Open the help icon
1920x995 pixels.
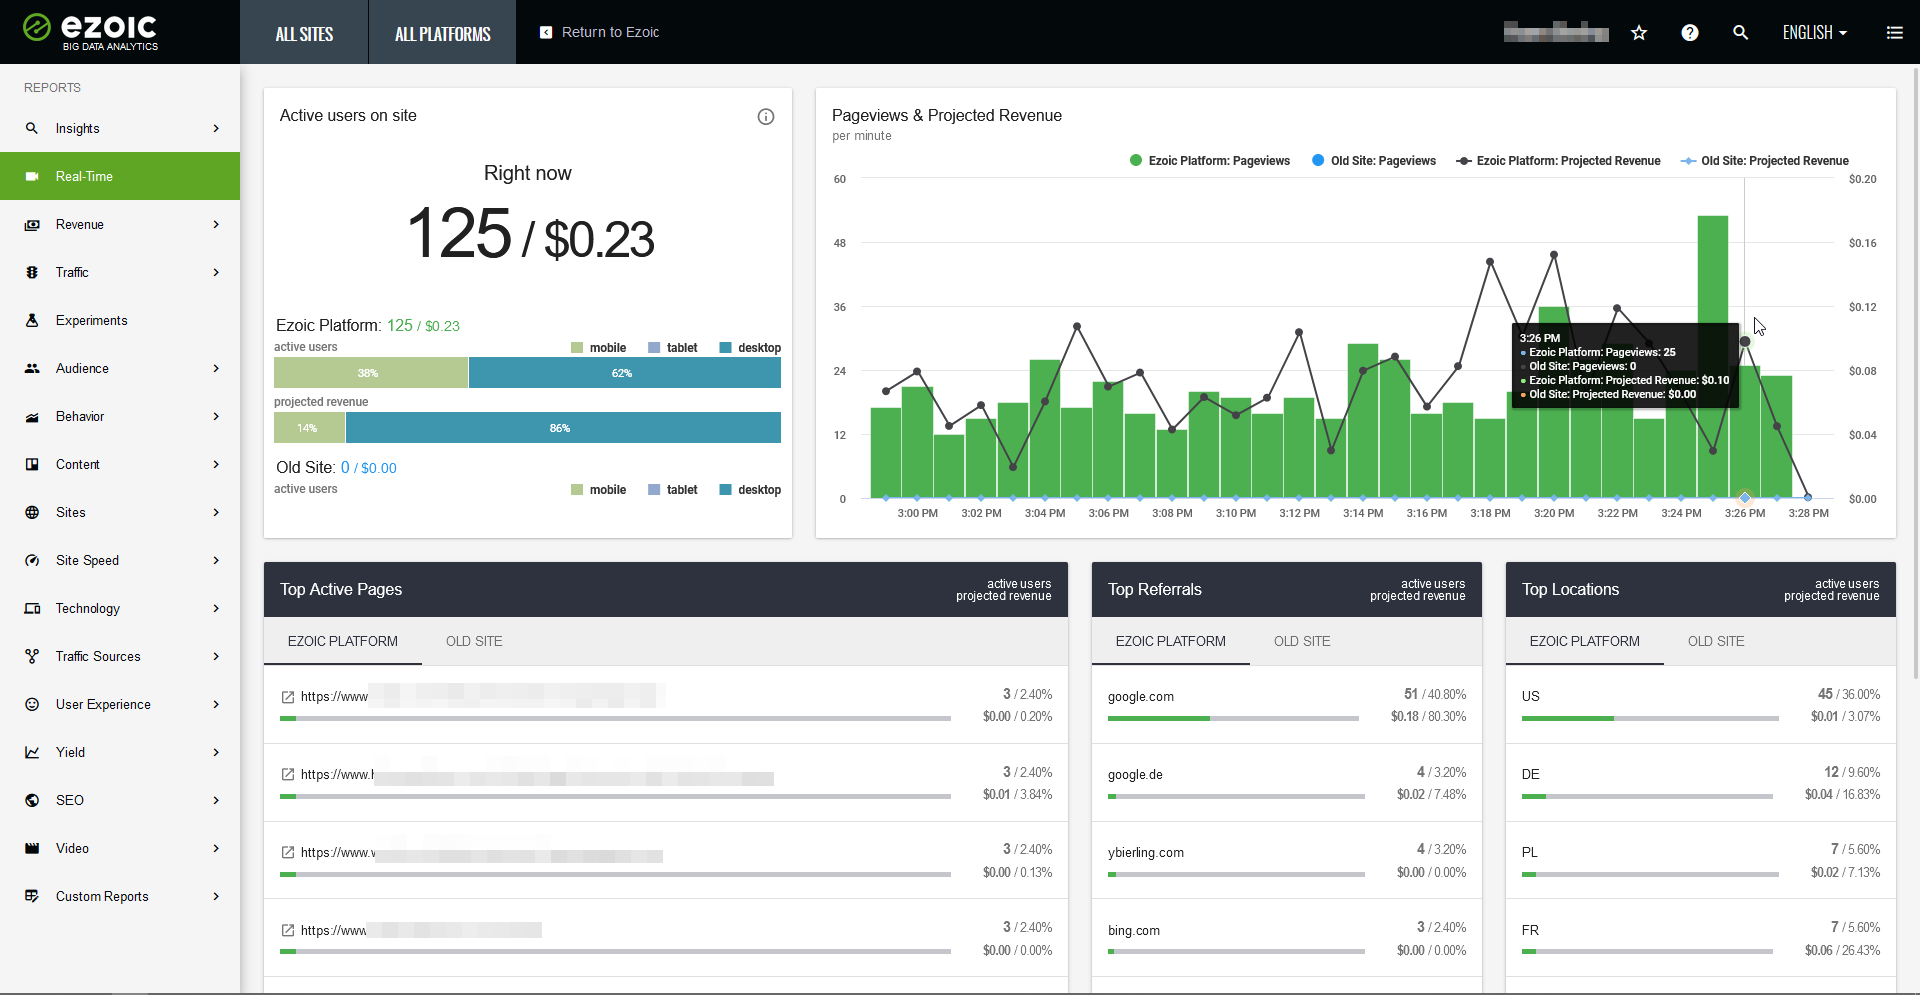pos(1690,32)
